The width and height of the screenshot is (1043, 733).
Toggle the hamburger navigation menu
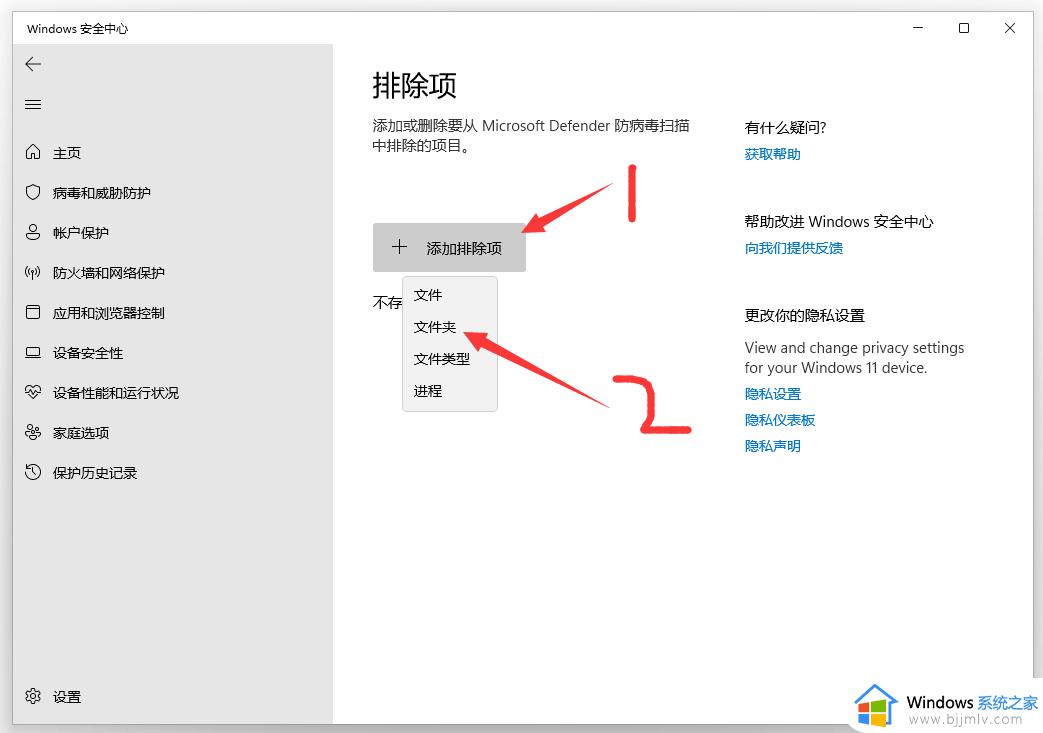pyautogui.click(x=33, y=104)
